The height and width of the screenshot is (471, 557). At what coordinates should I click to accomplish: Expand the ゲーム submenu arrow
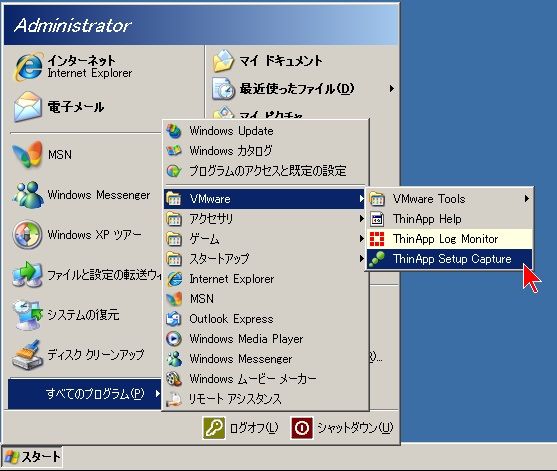(361, 238)
